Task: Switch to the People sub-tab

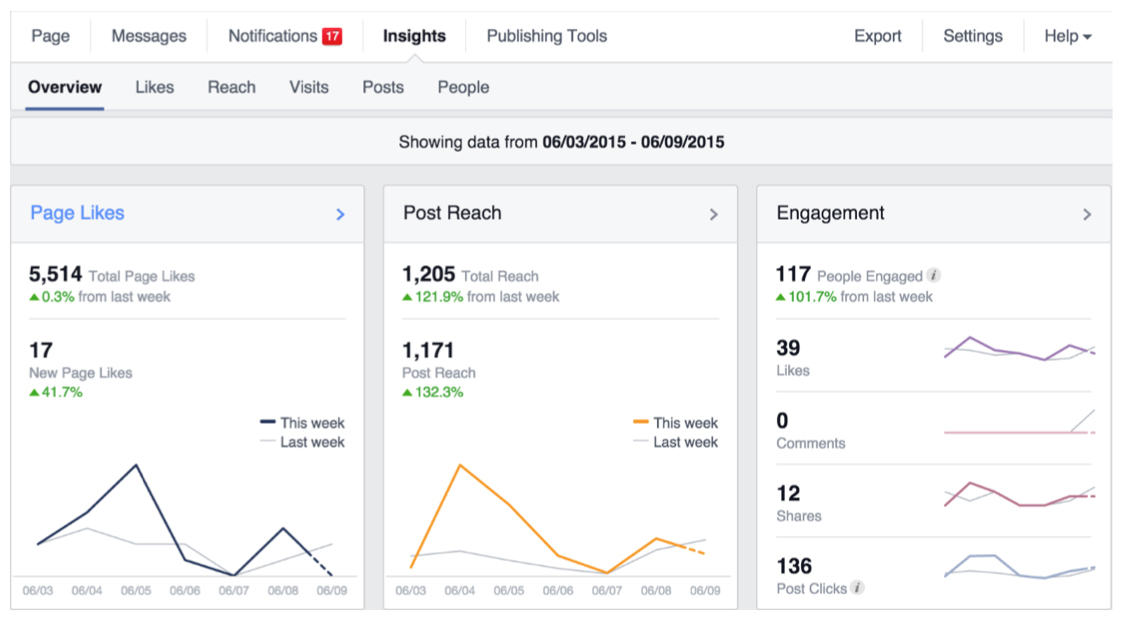Action: pyautogui.click(x=463, y=87)
